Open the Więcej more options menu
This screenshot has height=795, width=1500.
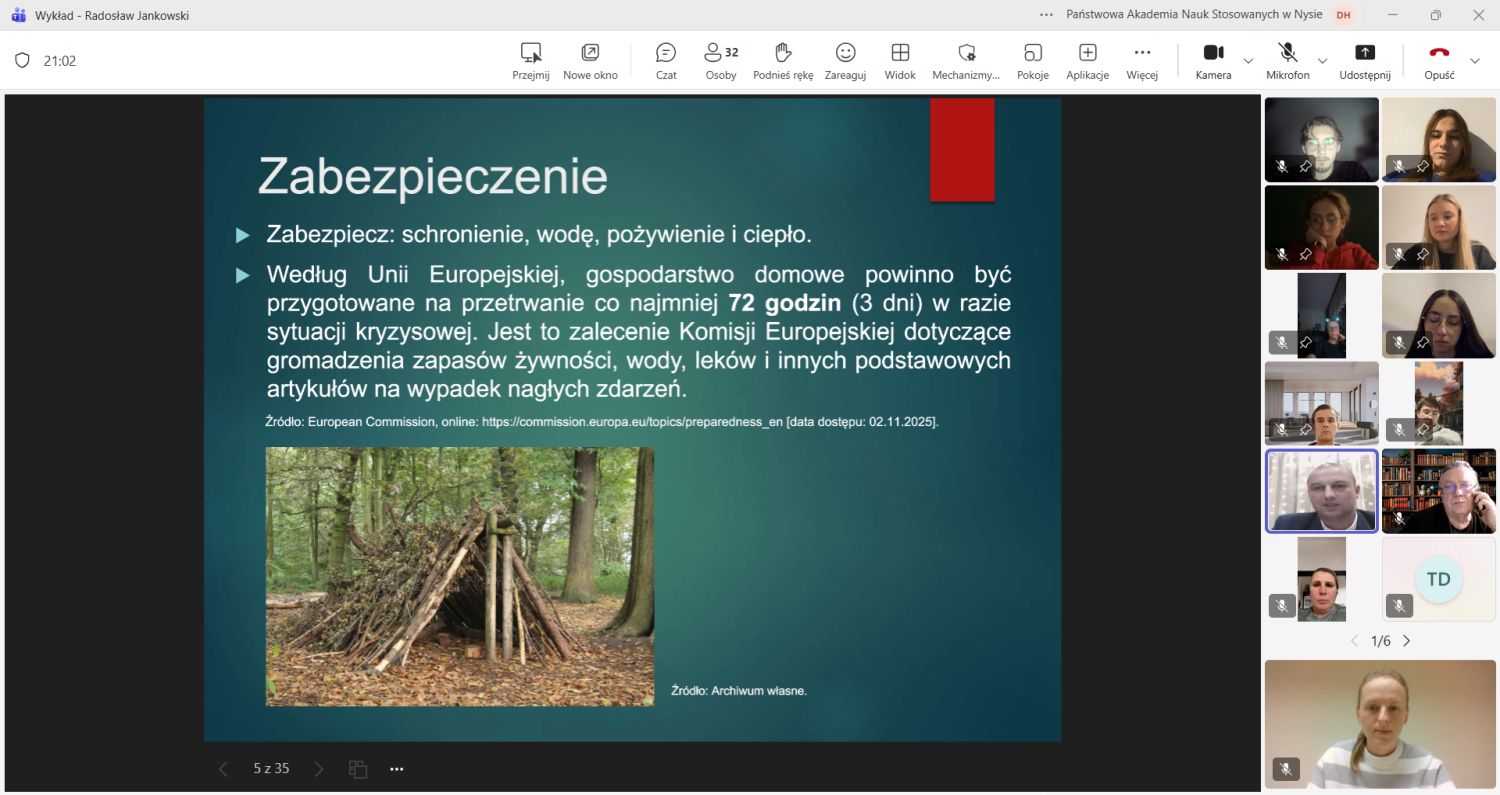pyautogui.click(x=1142, y=60)
